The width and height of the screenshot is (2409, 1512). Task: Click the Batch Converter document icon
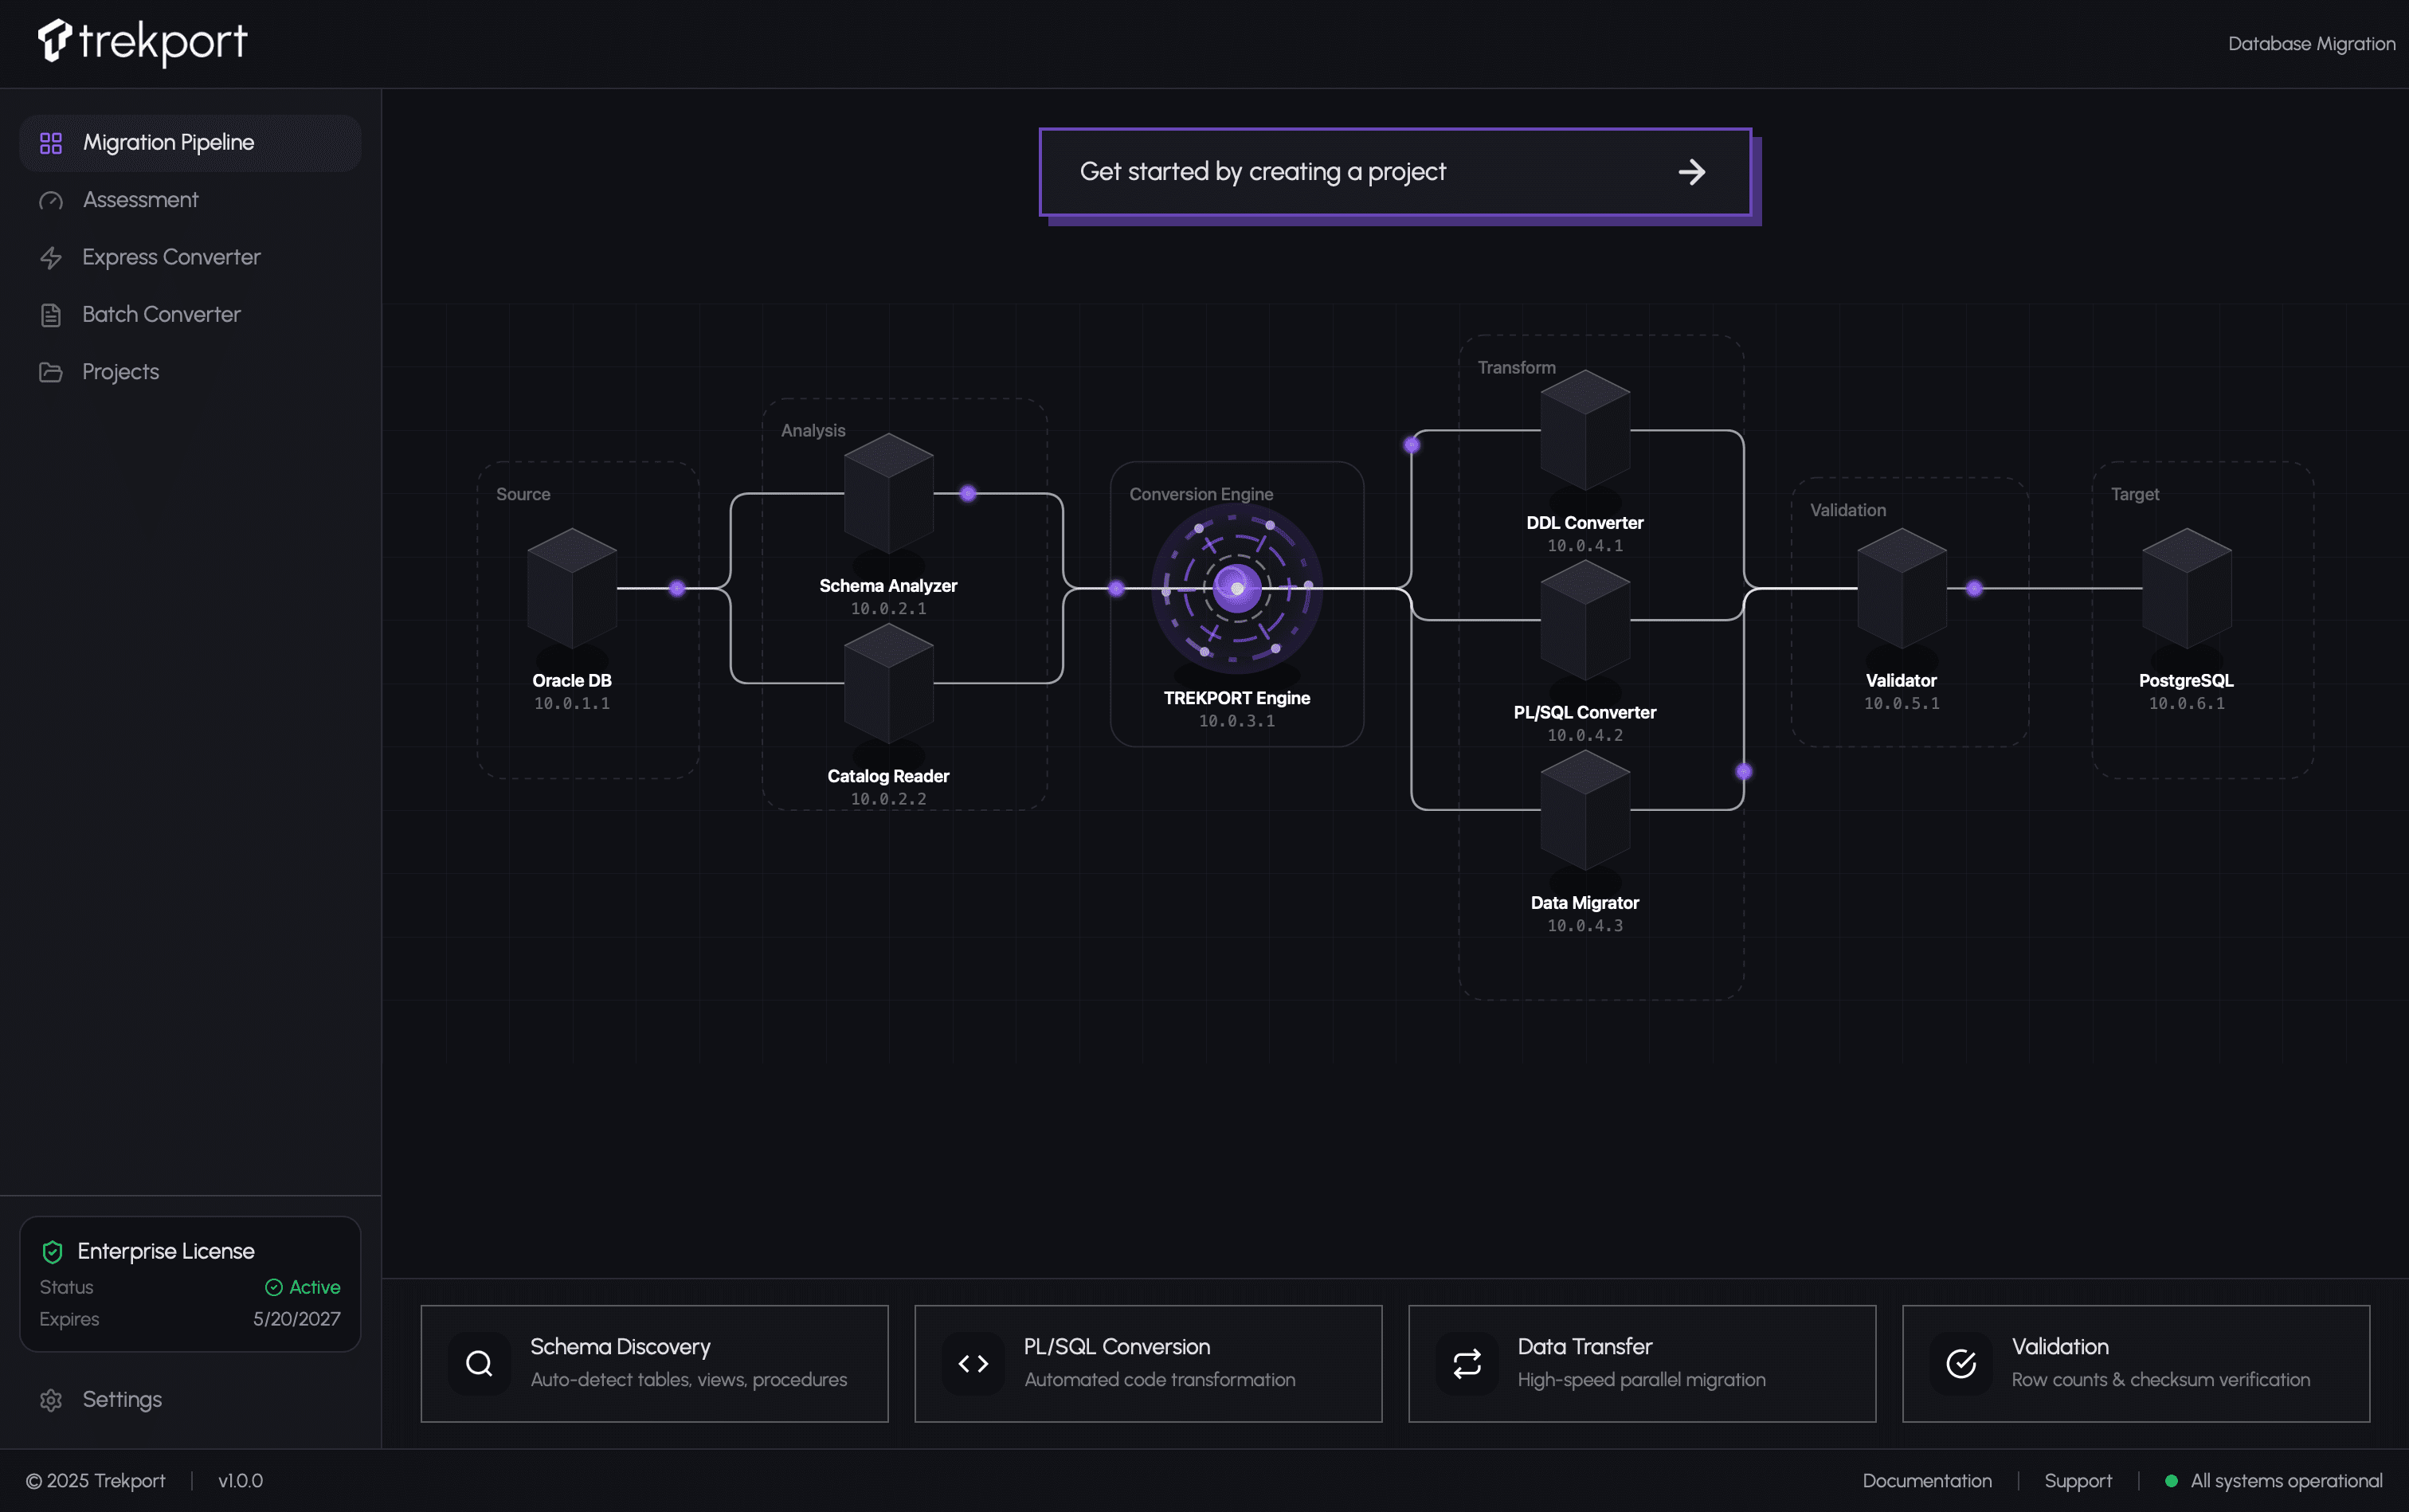[x=51, y=315]
